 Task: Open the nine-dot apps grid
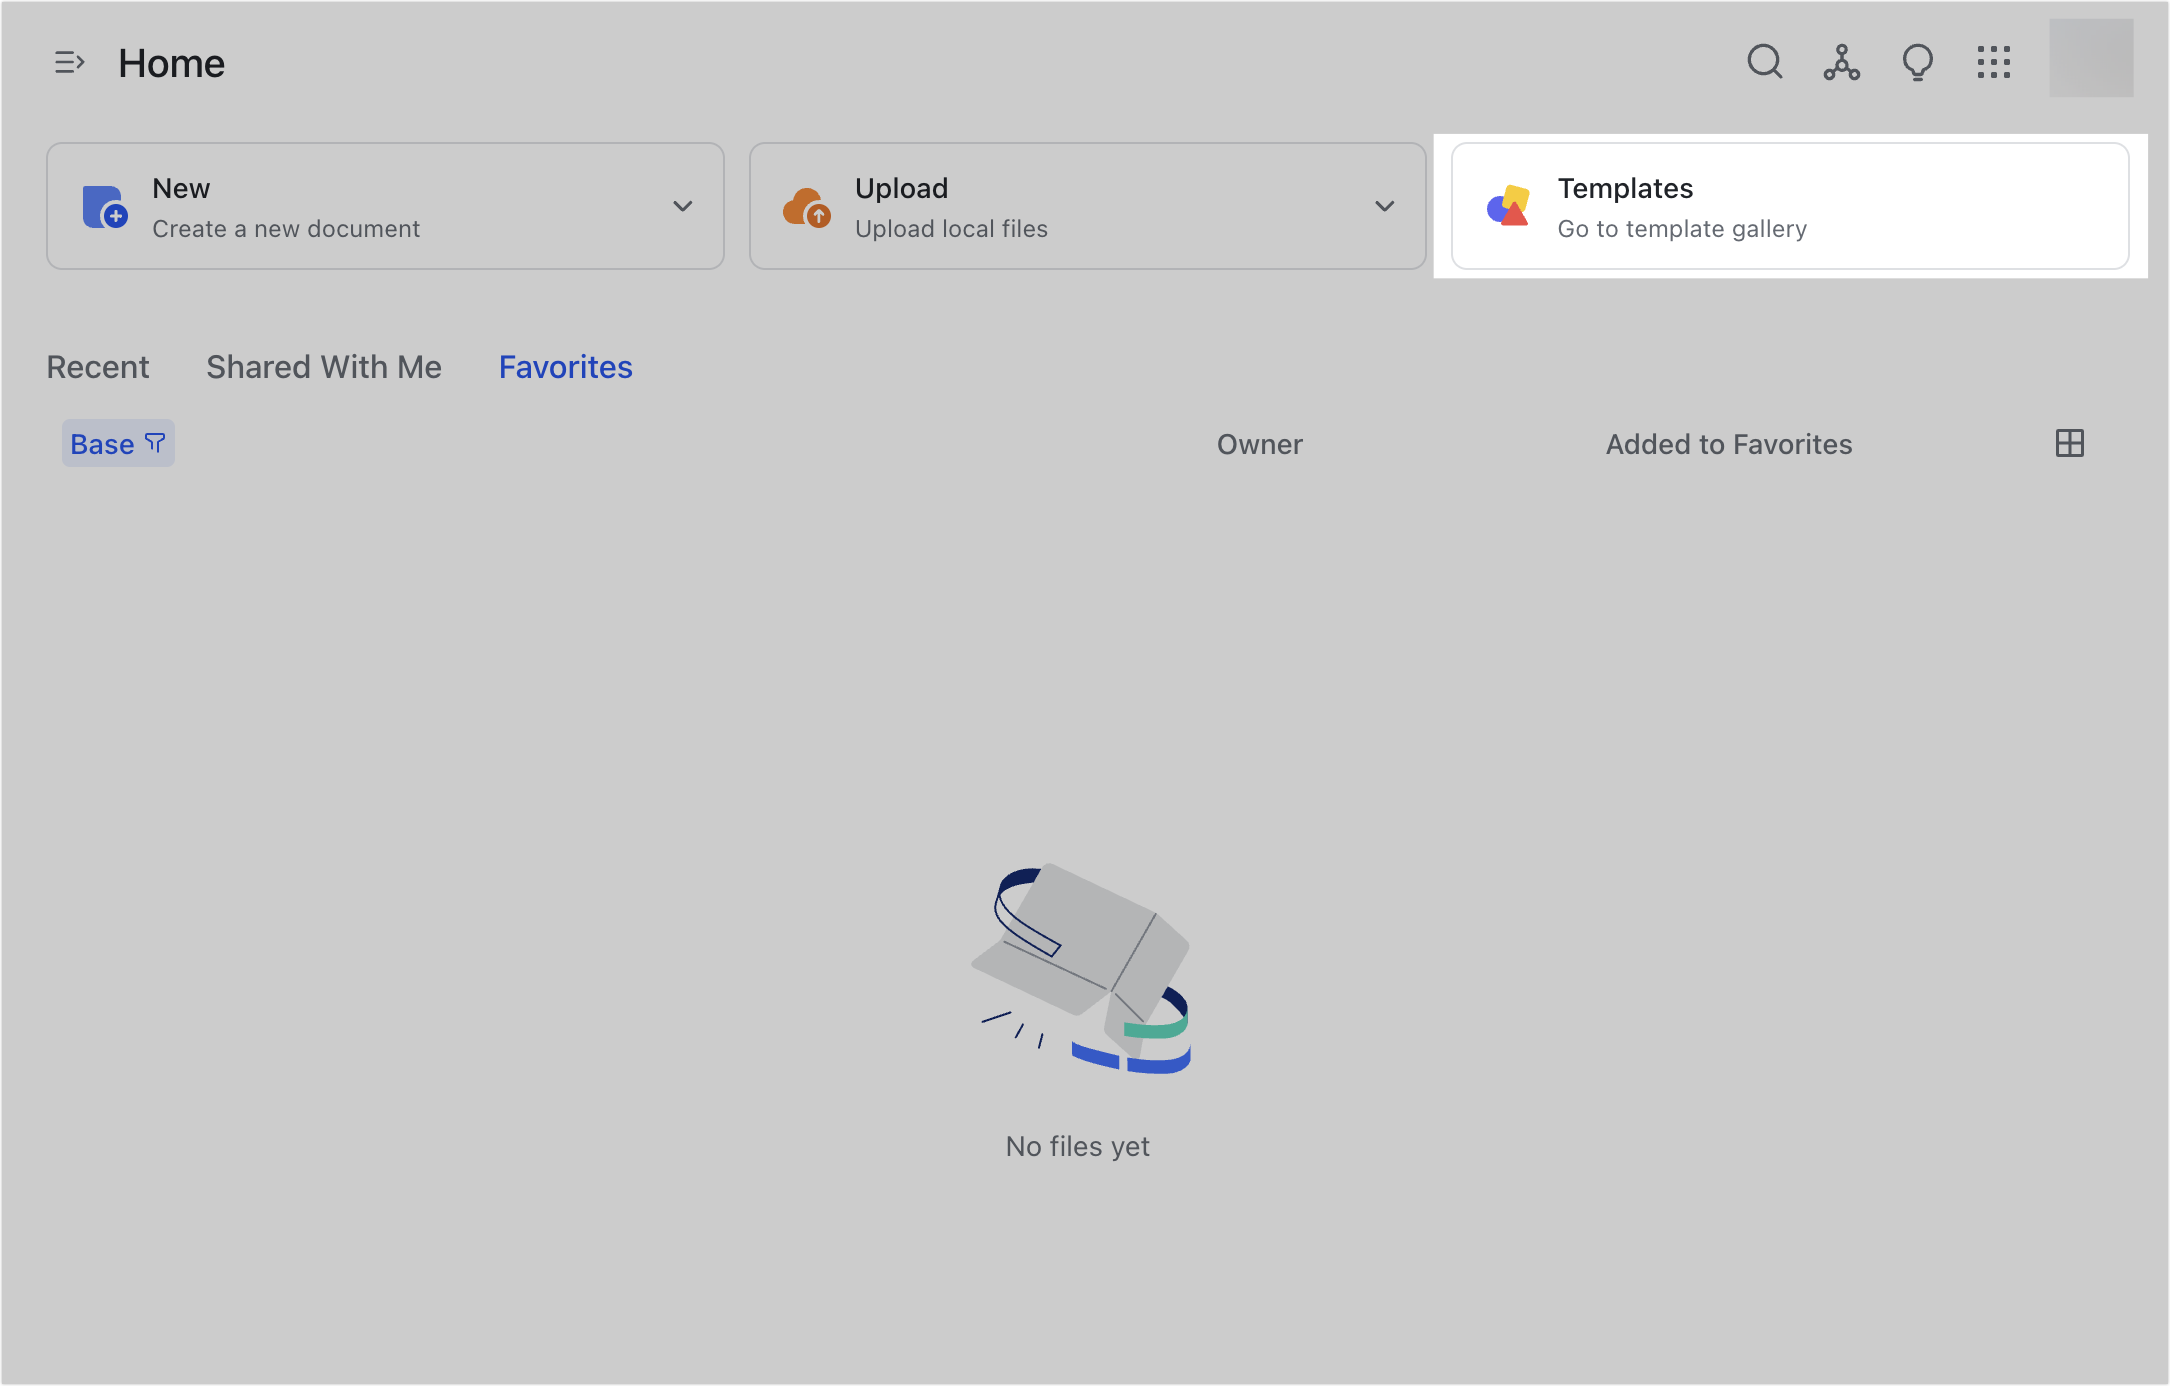tap(1993, 62)
